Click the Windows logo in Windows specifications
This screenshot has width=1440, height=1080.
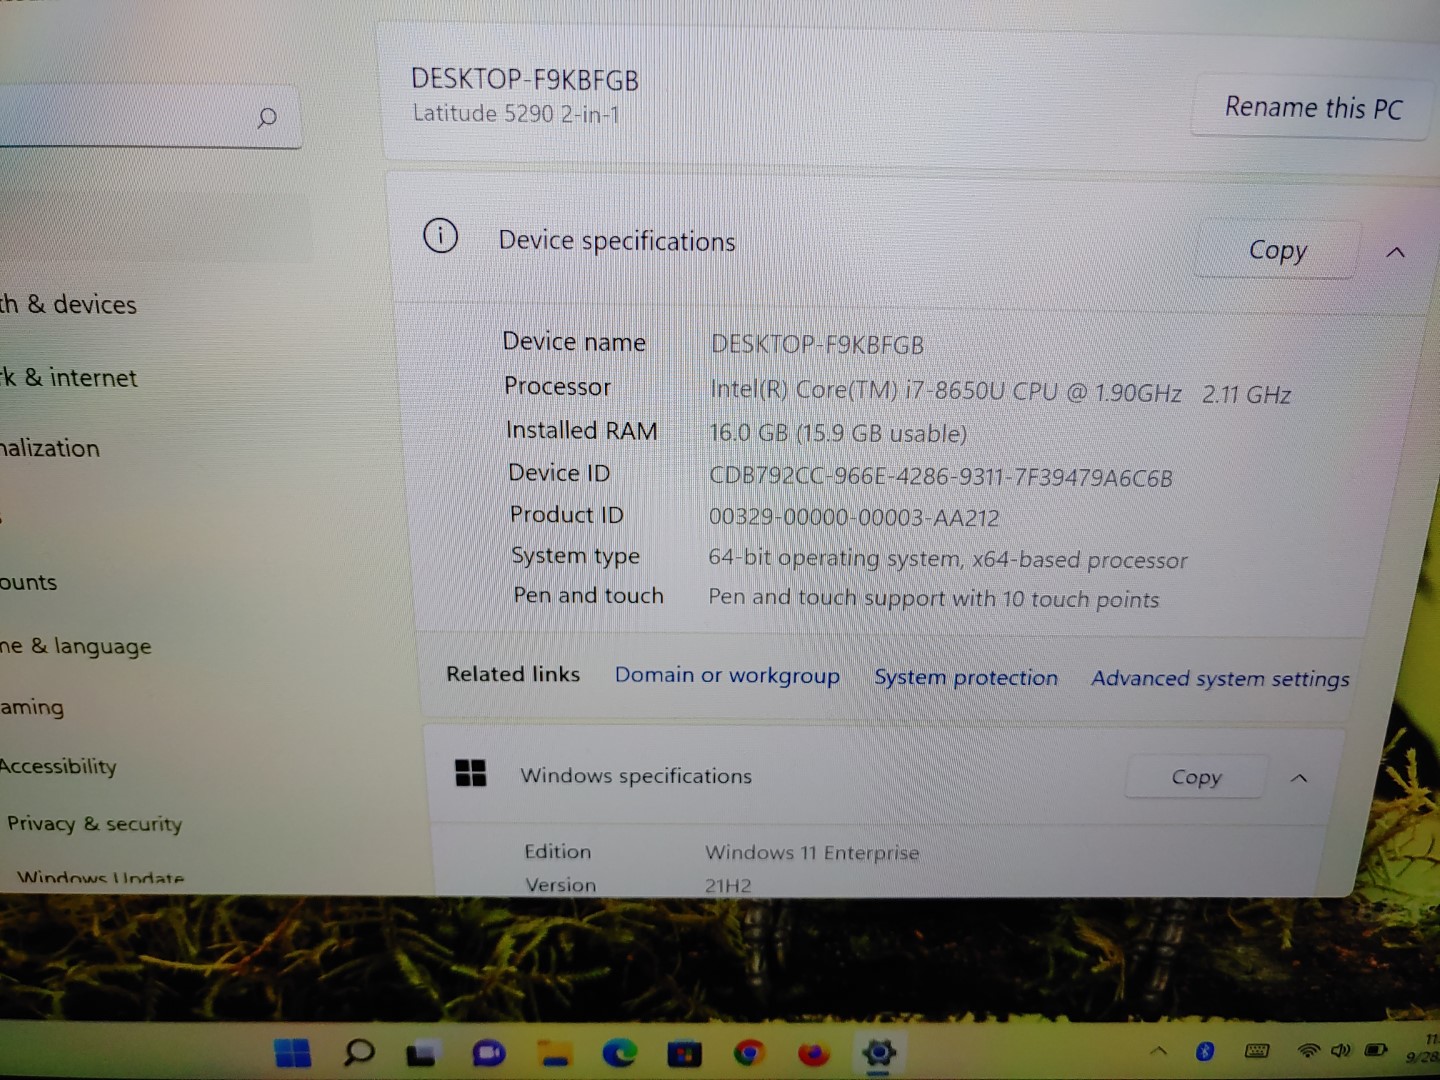coord(470,773)
